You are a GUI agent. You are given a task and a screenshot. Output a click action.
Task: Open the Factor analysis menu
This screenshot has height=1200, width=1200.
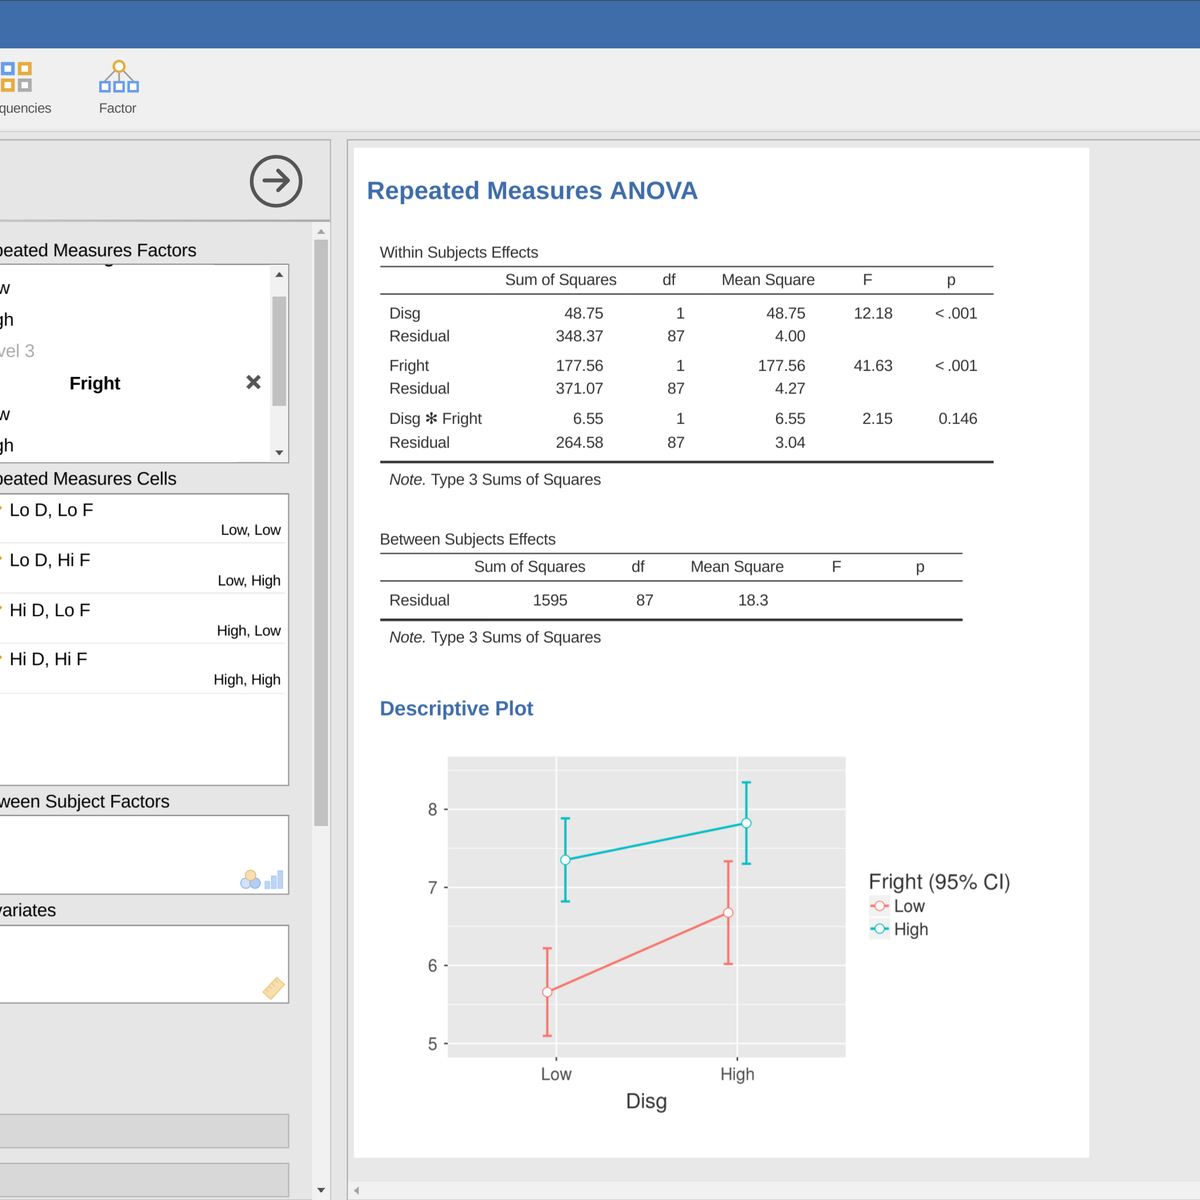pos(118,87)
